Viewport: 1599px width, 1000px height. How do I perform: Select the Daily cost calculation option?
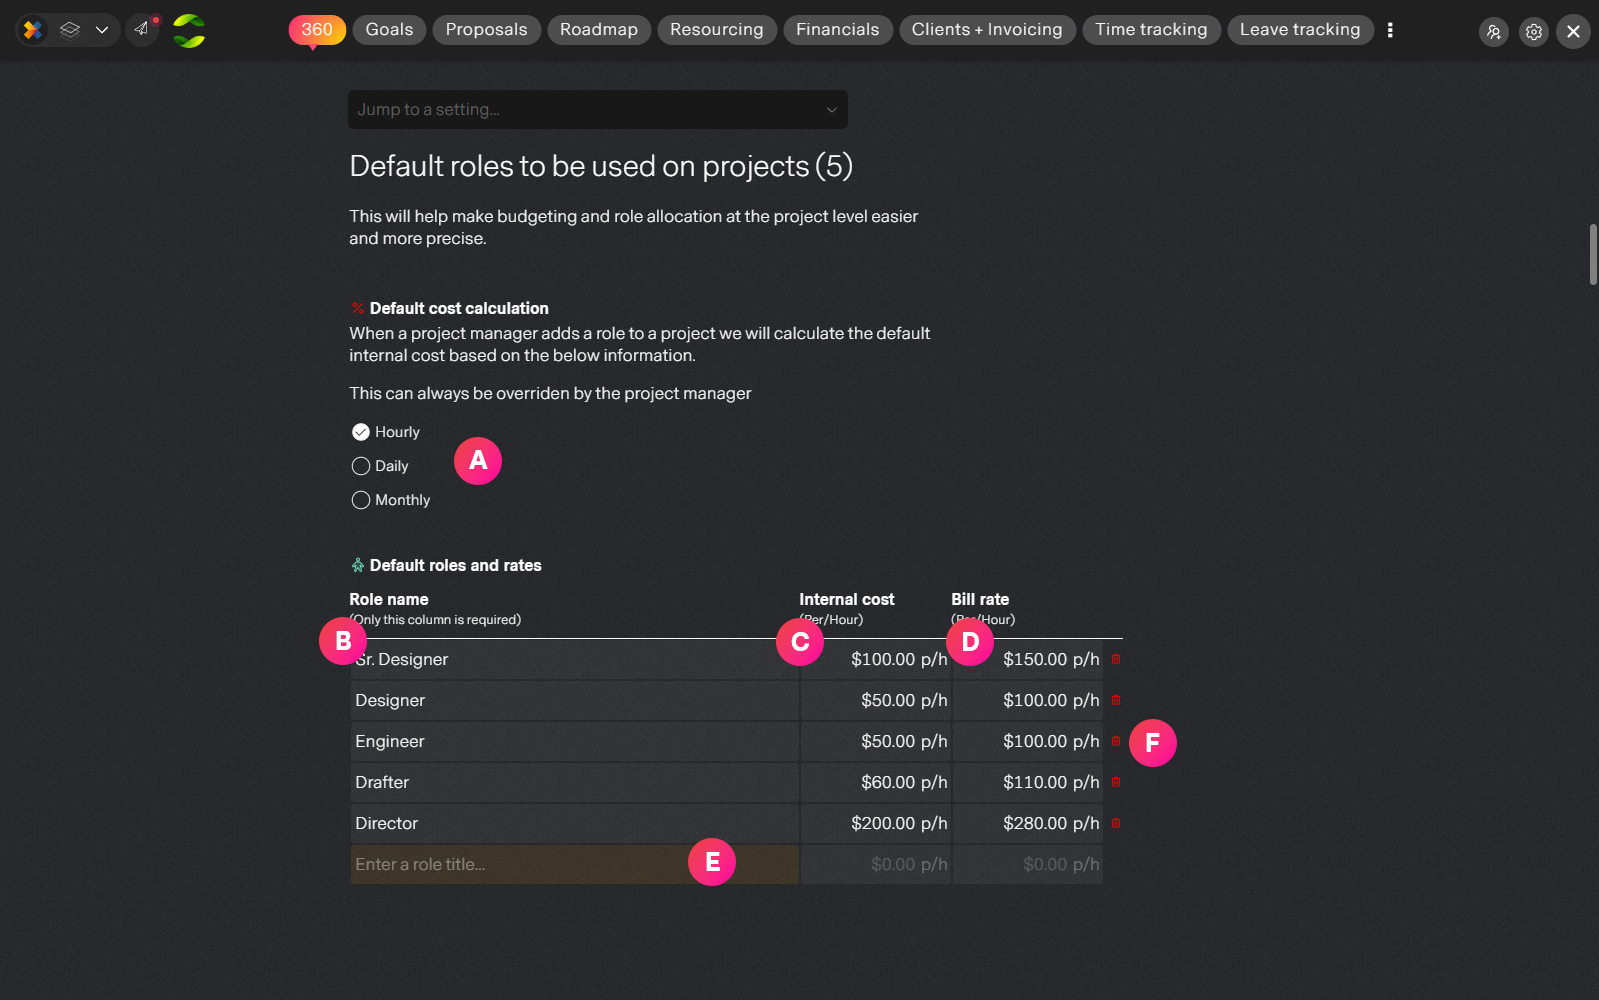[x=380, y=466]
